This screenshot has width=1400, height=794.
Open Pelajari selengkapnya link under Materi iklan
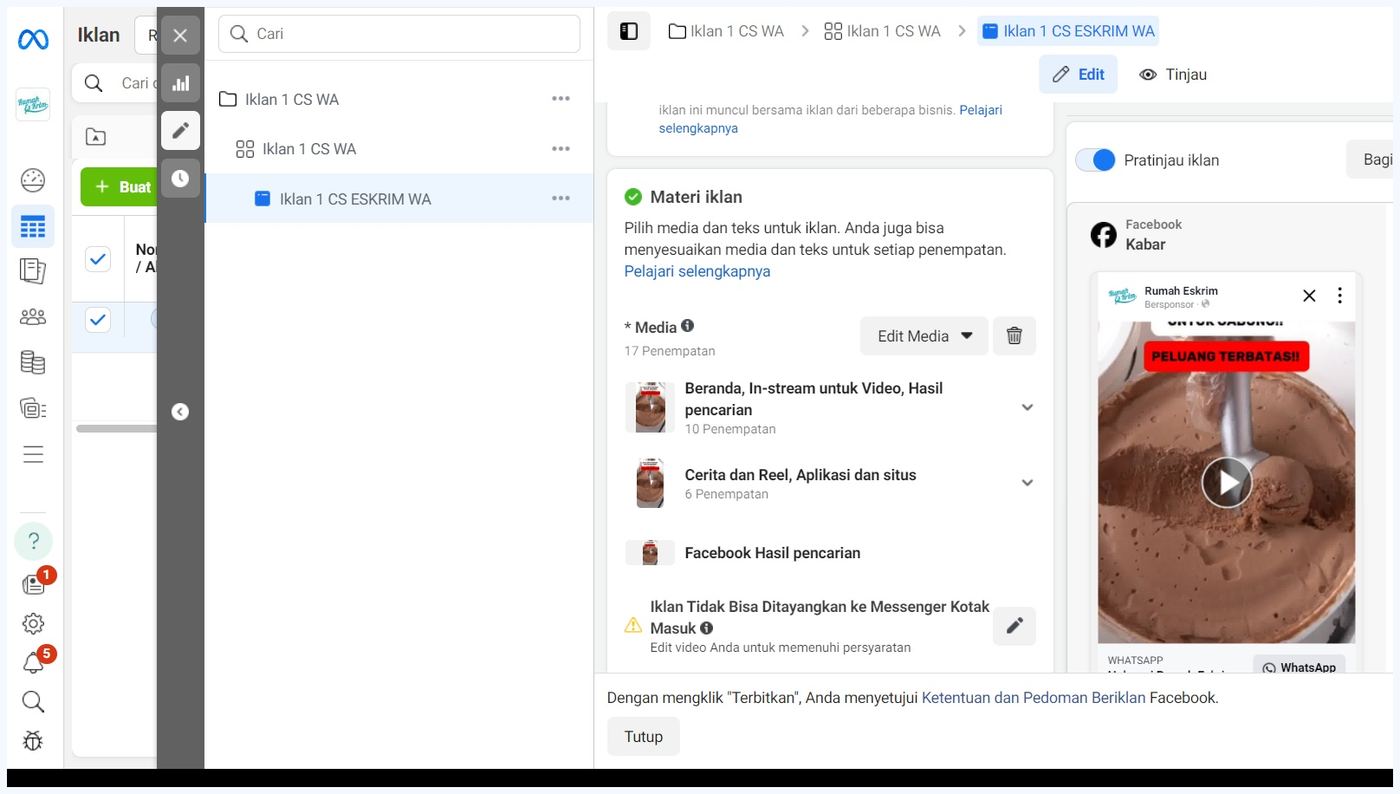[697, 271]
